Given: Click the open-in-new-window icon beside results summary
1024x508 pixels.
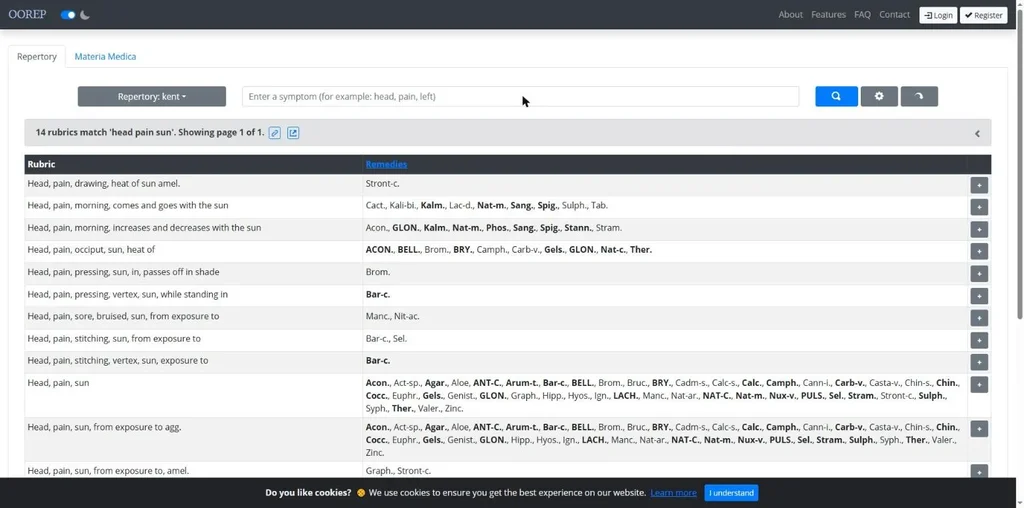Looking at the screenshot, I should coord(293,133).
